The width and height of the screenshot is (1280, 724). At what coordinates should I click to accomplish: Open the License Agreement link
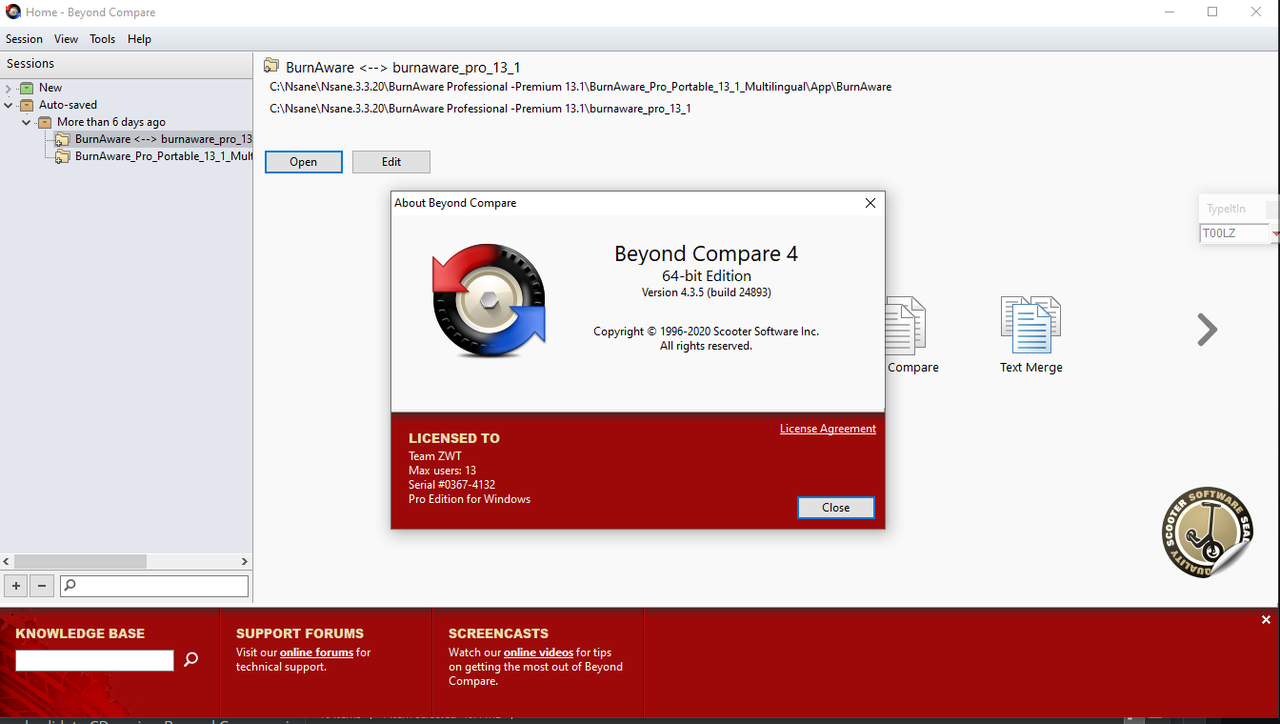(x=828, y=429)
